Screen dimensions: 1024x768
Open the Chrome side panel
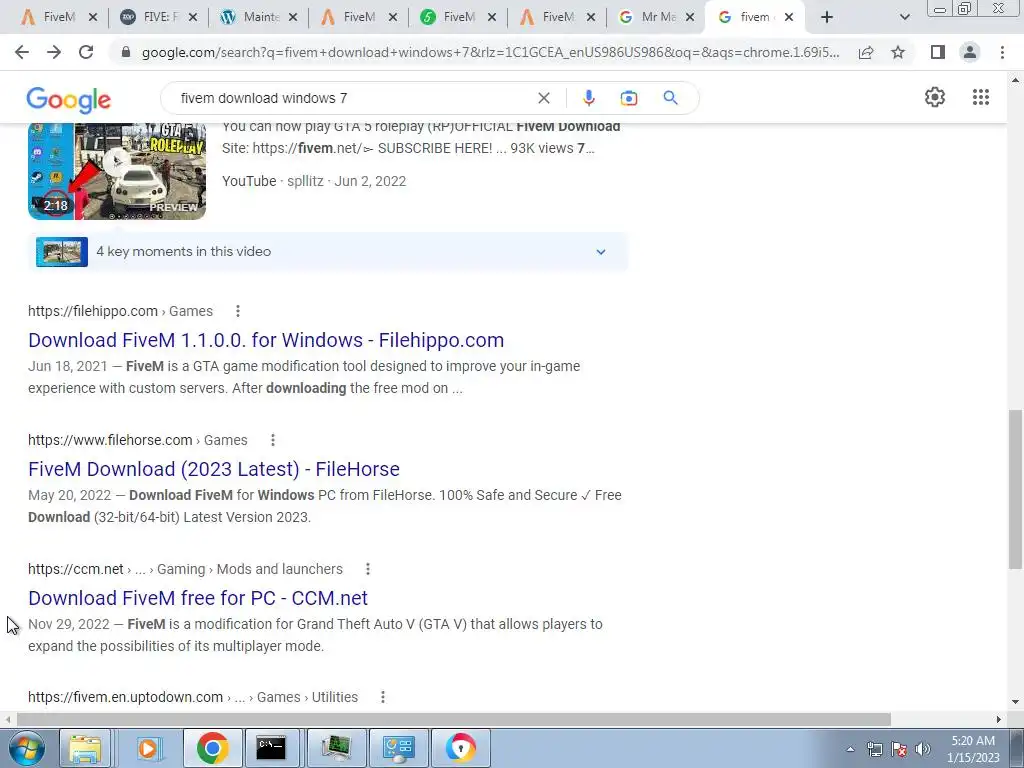pyautogui.click(x=938, y=52)
